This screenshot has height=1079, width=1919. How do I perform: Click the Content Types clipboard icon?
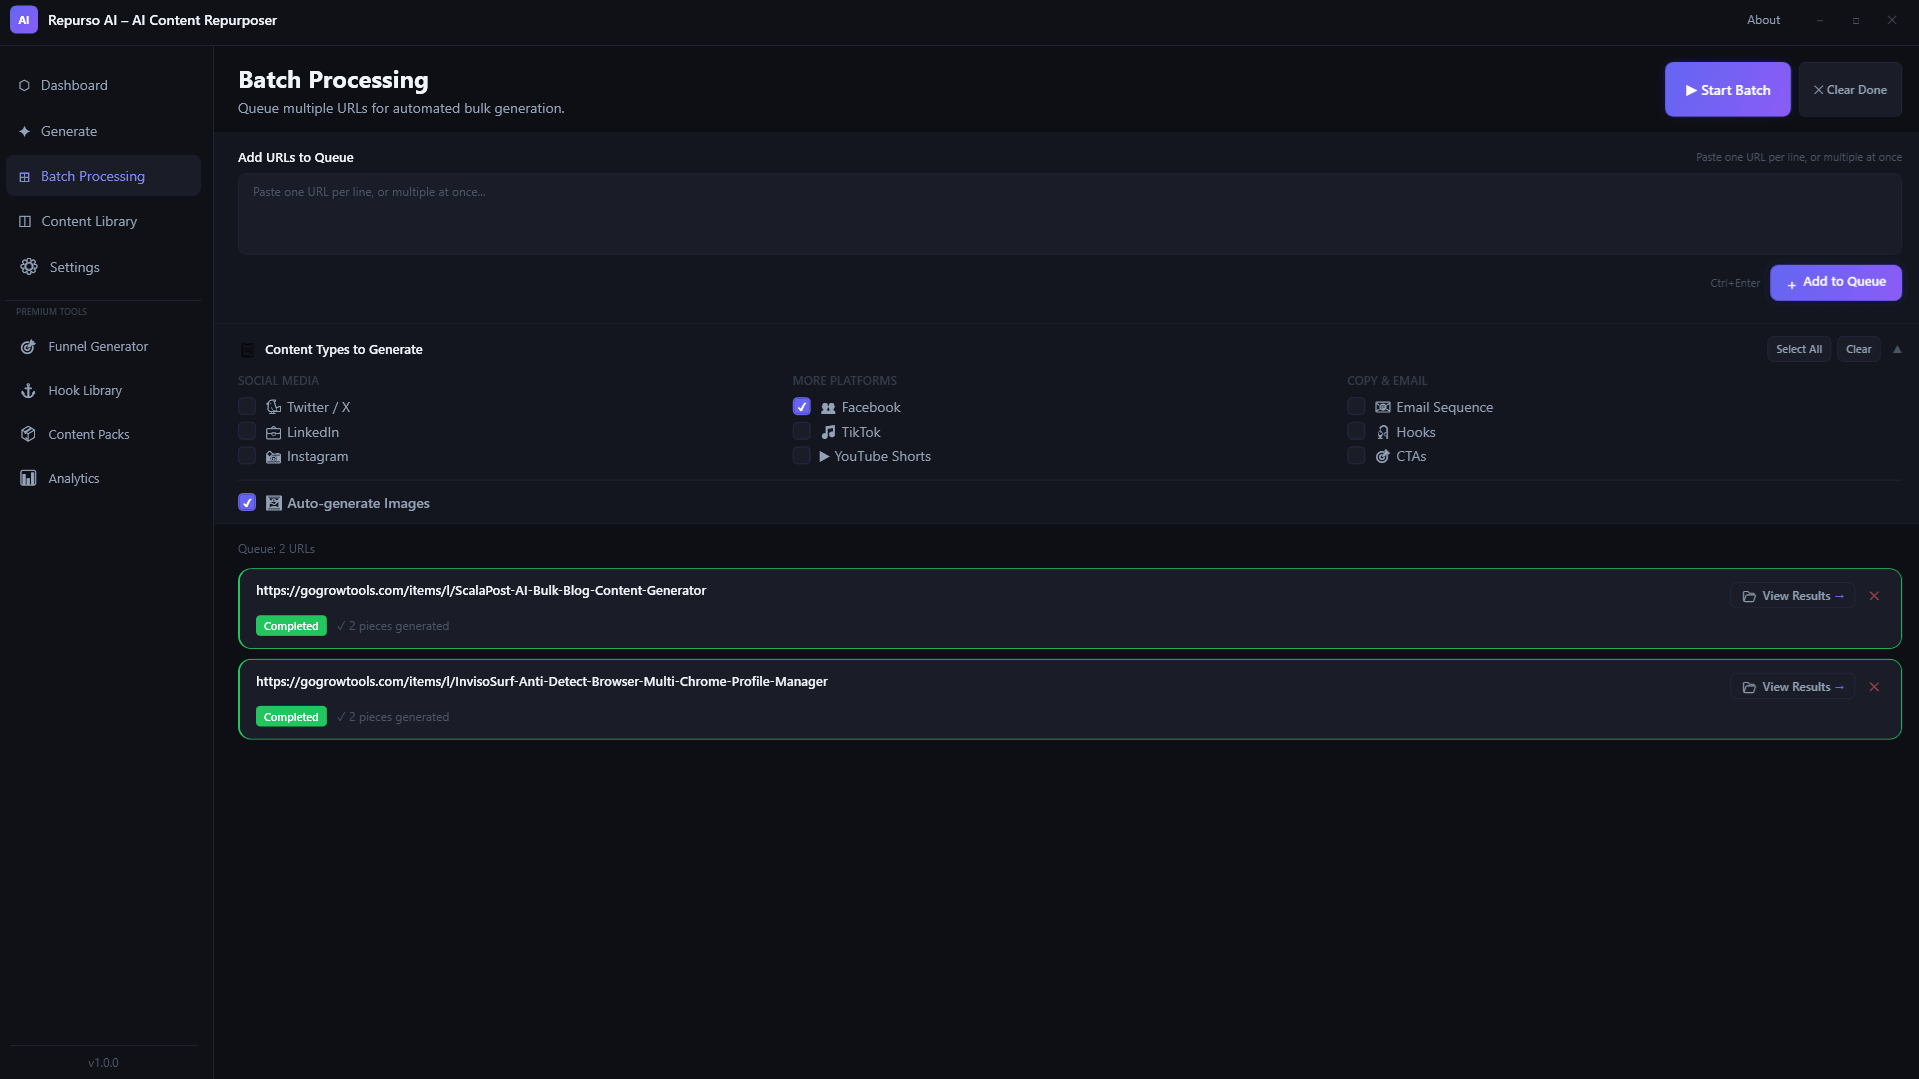(247, 350)
